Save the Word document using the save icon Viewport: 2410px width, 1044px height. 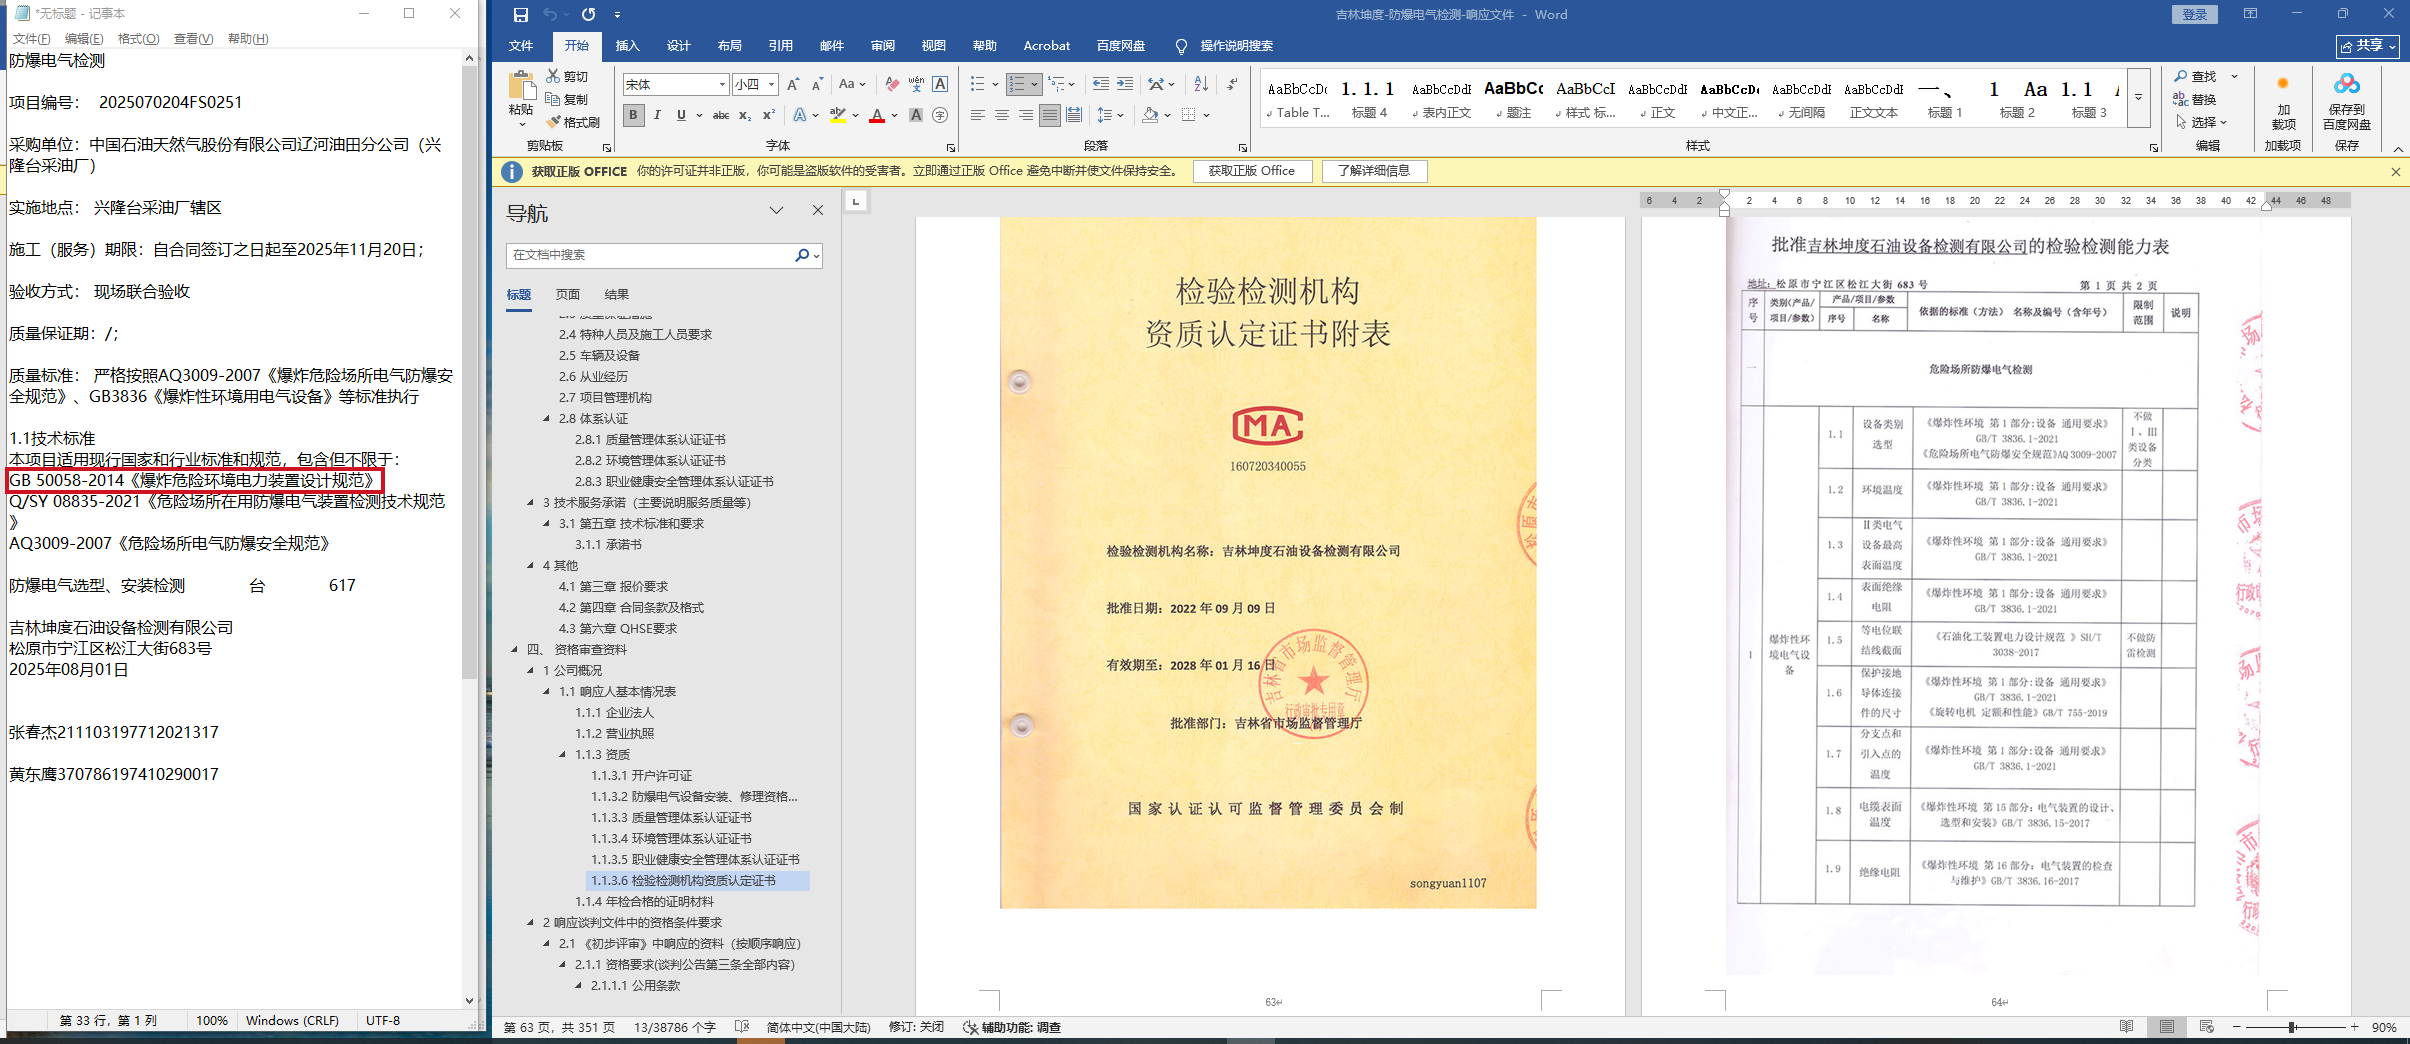point(520,14)
